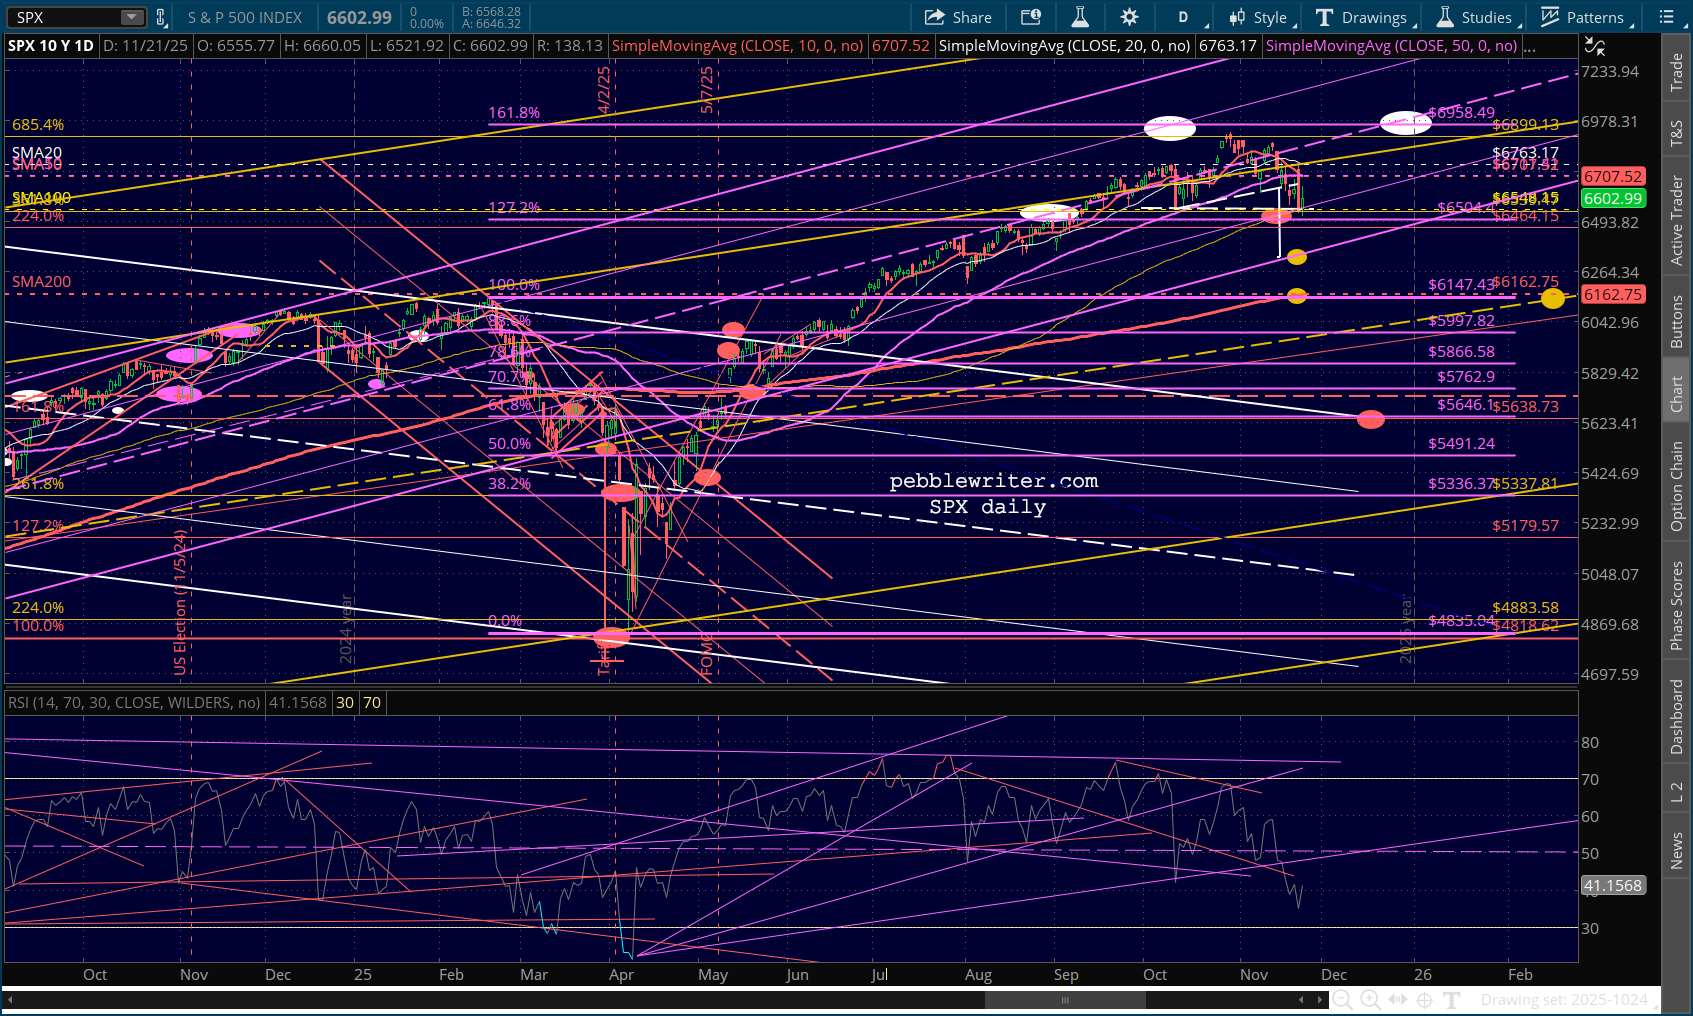Toggle the symbol link clipboard icon
Image resolution: width=1693 pixels, height=1016 pixels.
point(160,17)
